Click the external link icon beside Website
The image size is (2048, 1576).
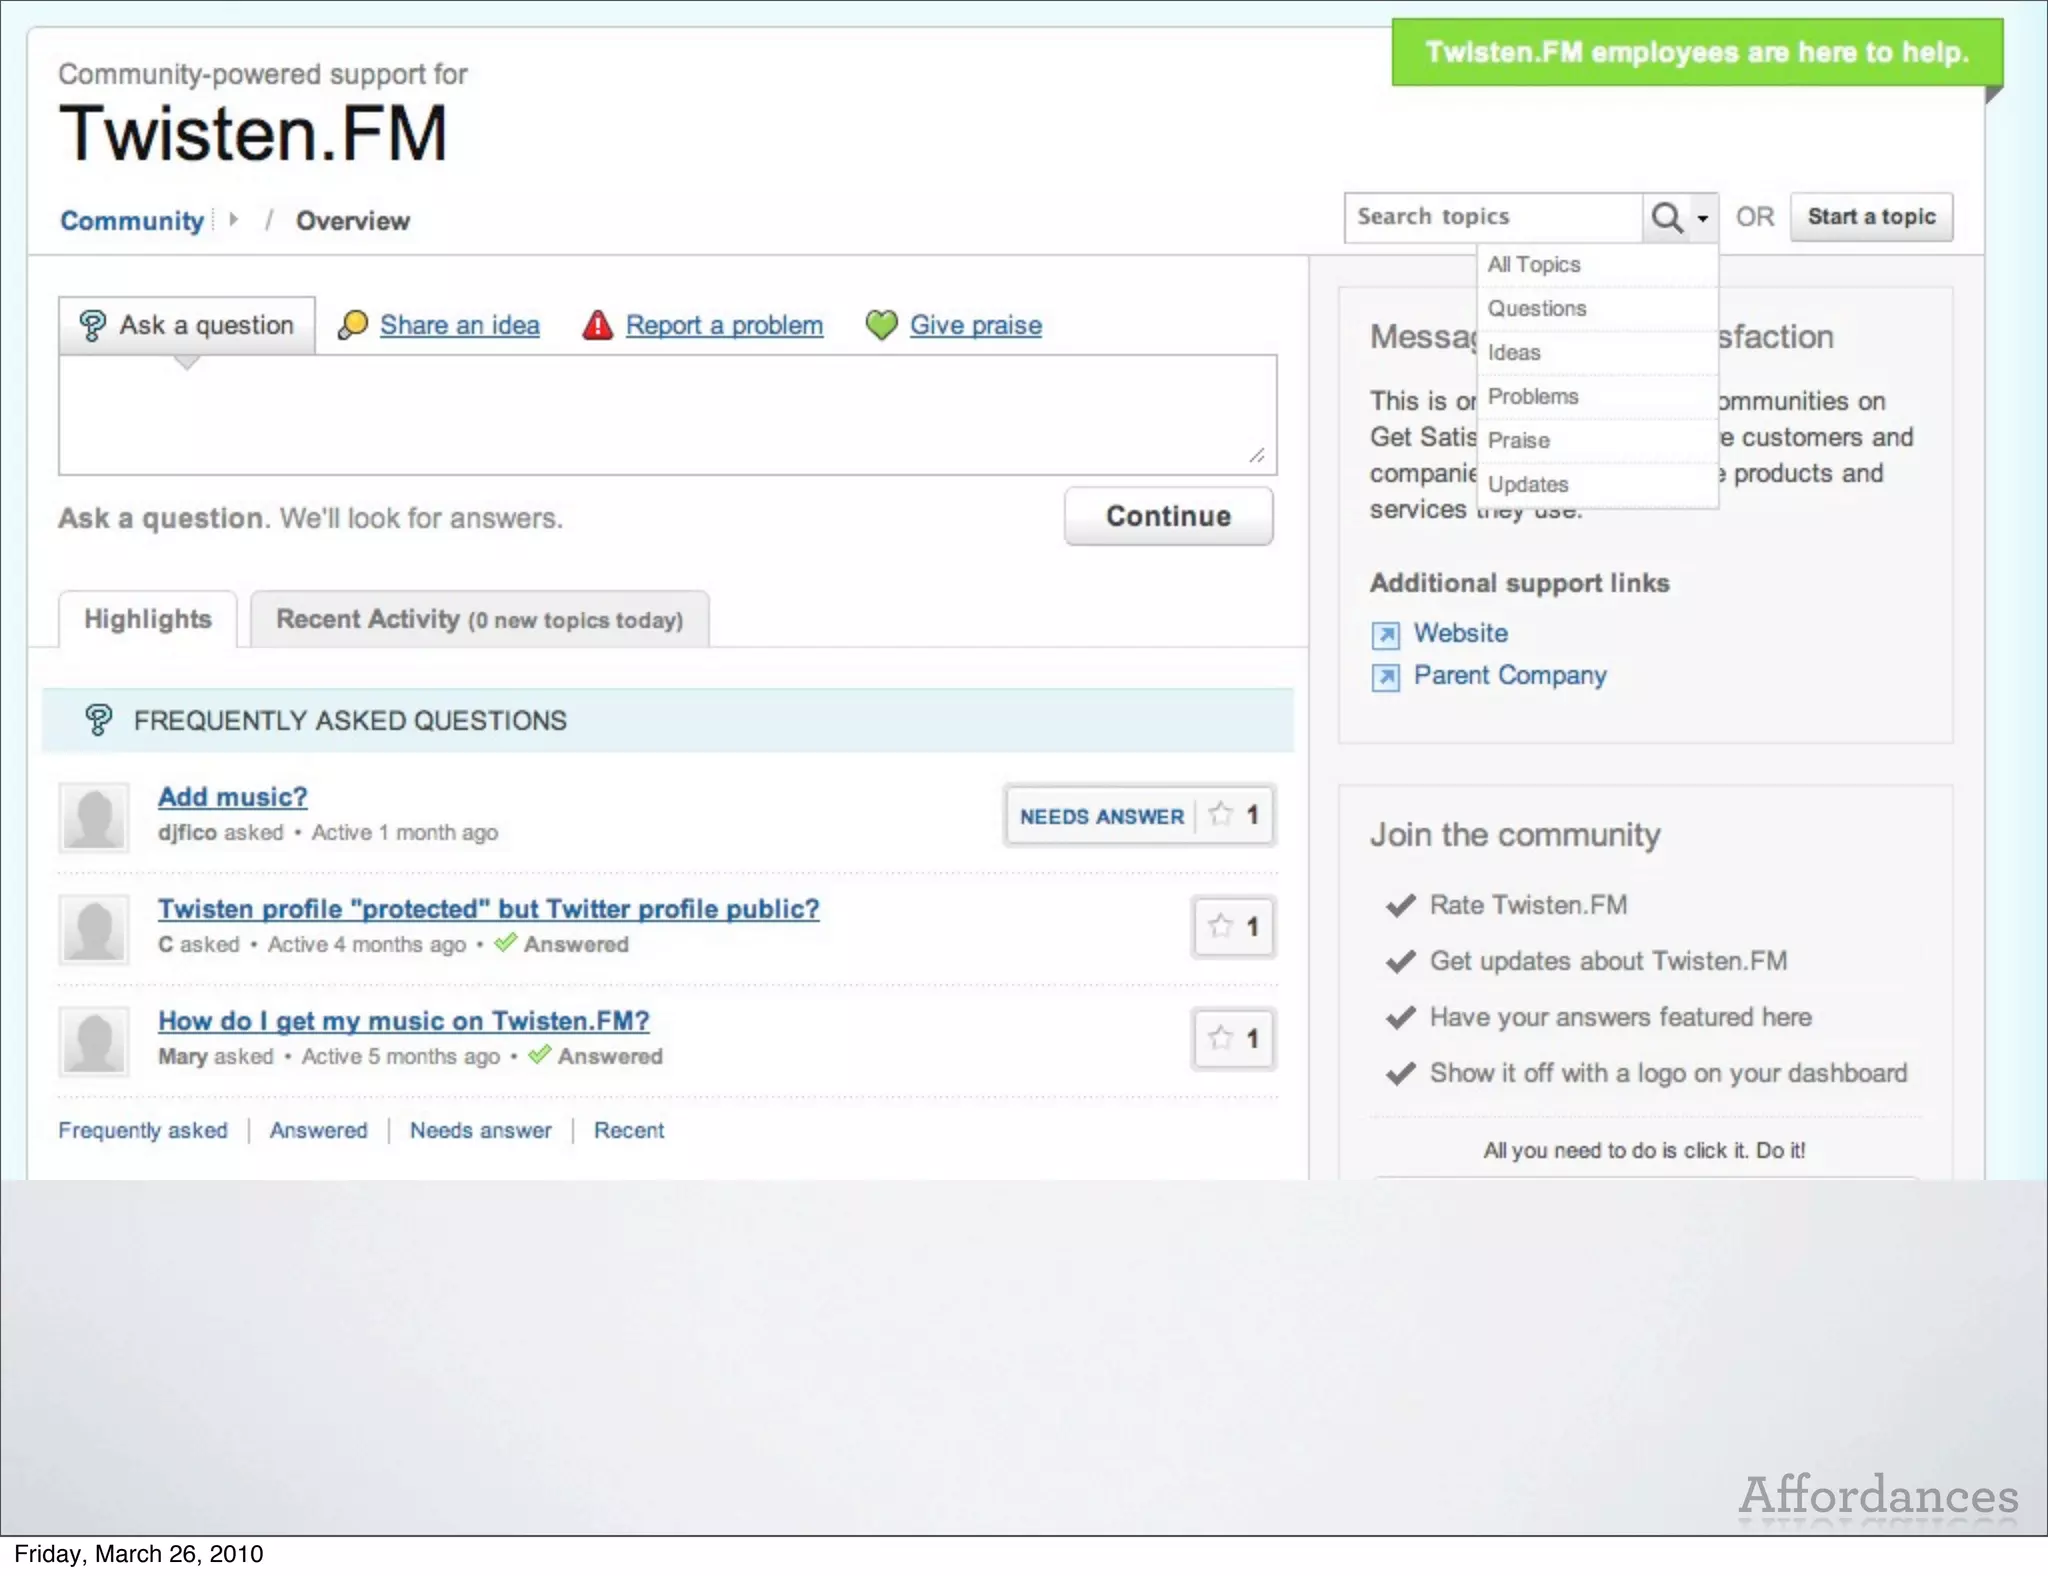pyautogui.click(x=1385, y=634)
